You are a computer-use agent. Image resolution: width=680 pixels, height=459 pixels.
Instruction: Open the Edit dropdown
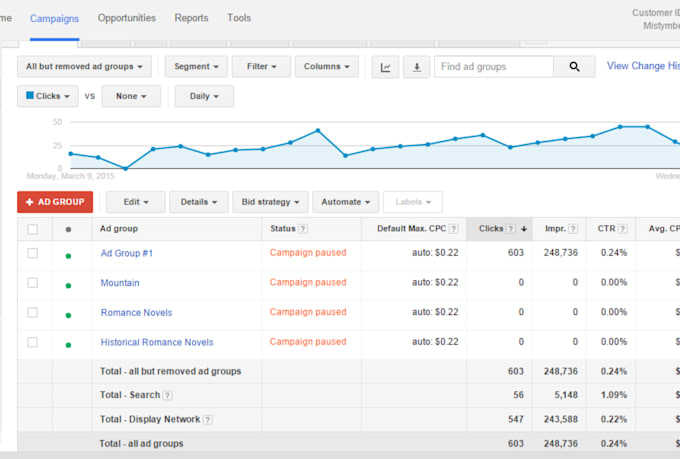tap(135, 202)
